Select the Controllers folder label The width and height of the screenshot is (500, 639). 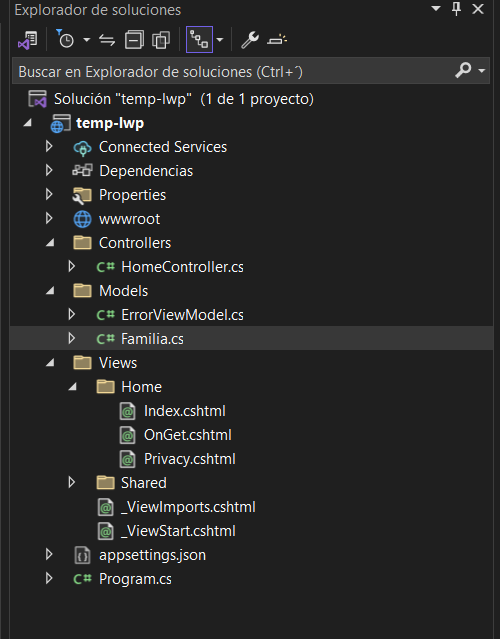pos(135,243)
